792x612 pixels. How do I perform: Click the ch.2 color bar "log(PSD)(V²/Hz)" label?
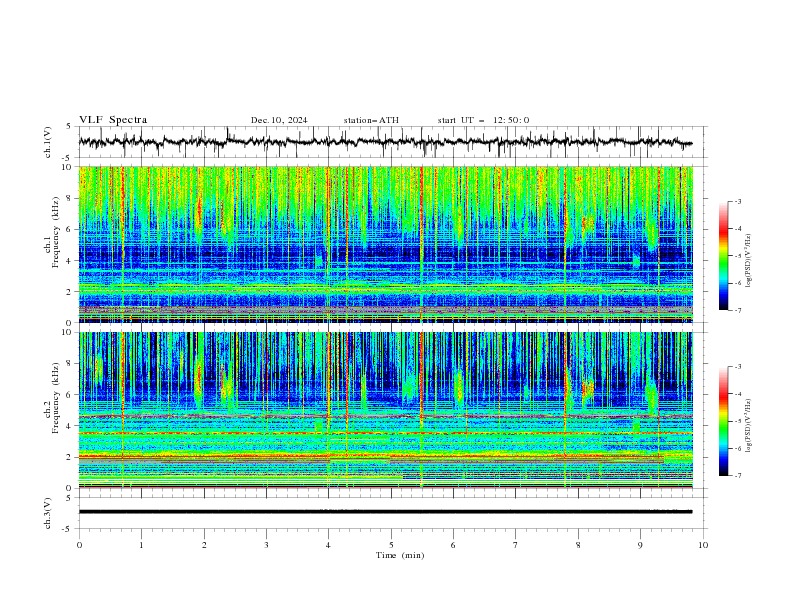[748, 425]
